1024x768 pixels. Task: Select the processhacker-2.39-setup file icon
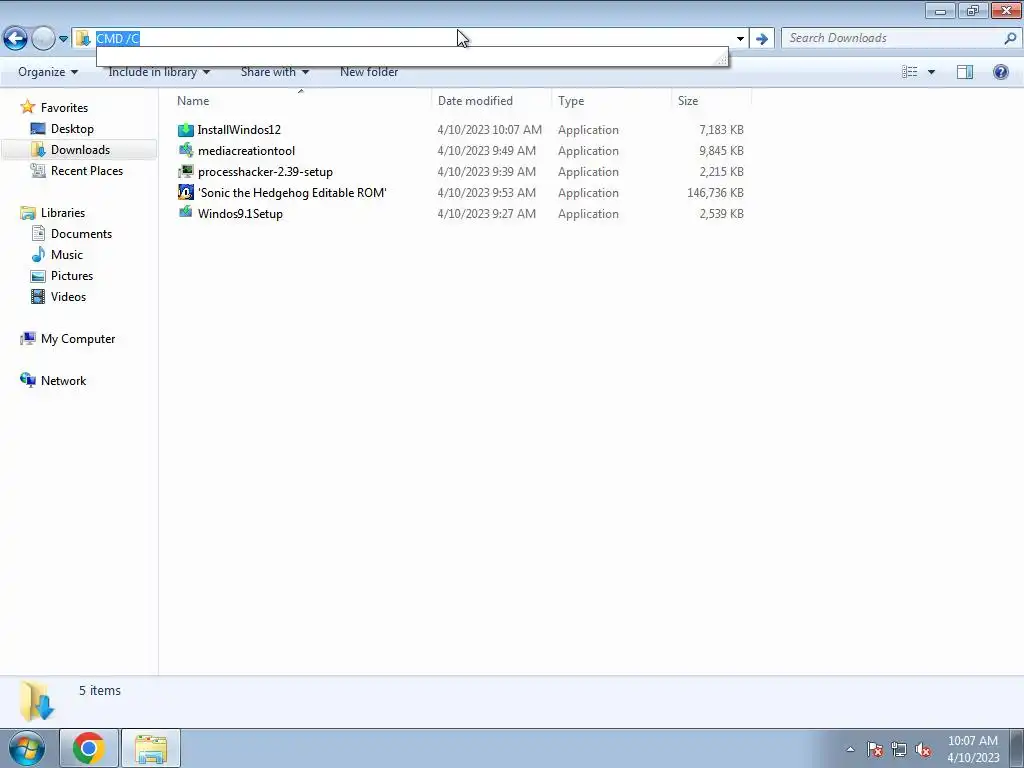(185, 171)
